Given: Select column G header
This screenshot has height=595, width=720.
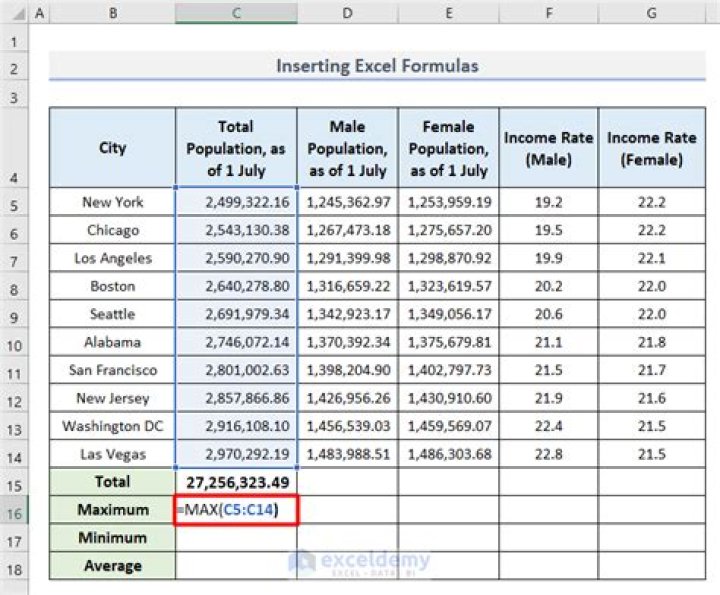Looking at the screenshot, I should (x=652, y=13).
